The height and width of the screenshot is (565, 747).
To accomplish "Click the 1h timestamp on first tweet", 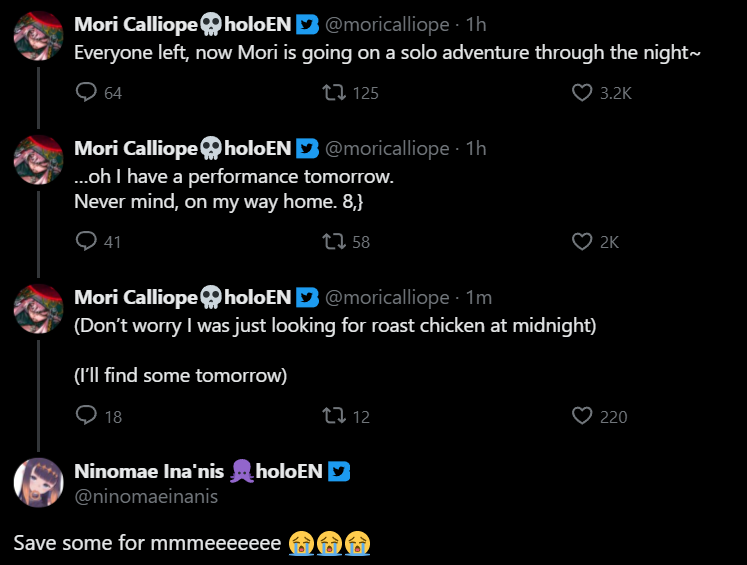I will tap(476, 24).
